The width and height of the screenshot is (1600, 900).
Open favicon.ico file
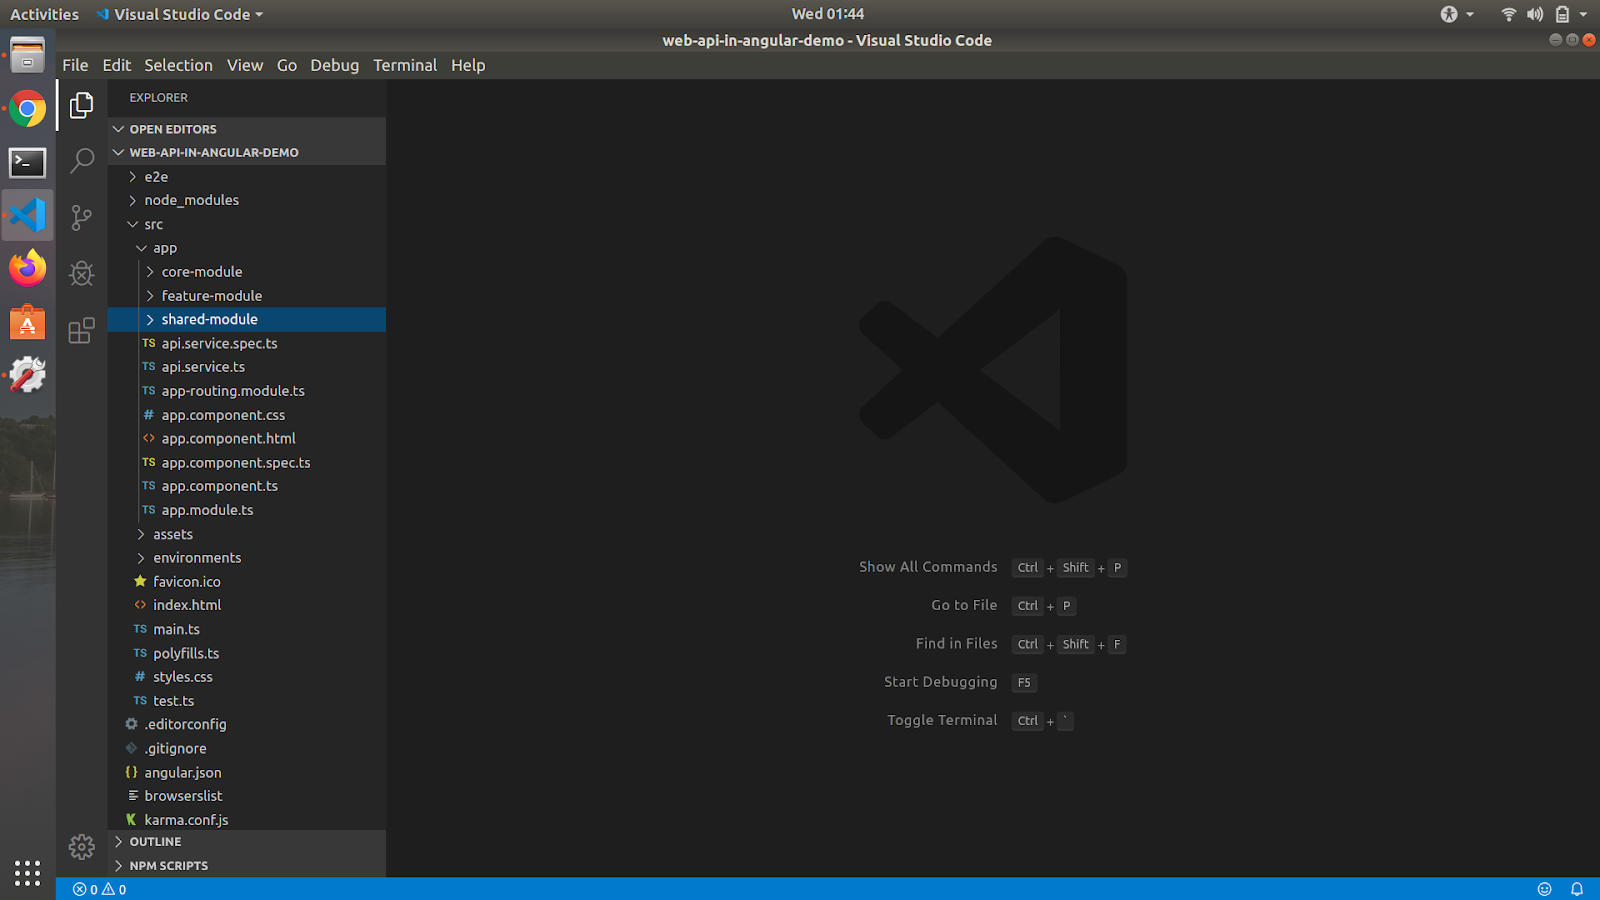point(247,582)
